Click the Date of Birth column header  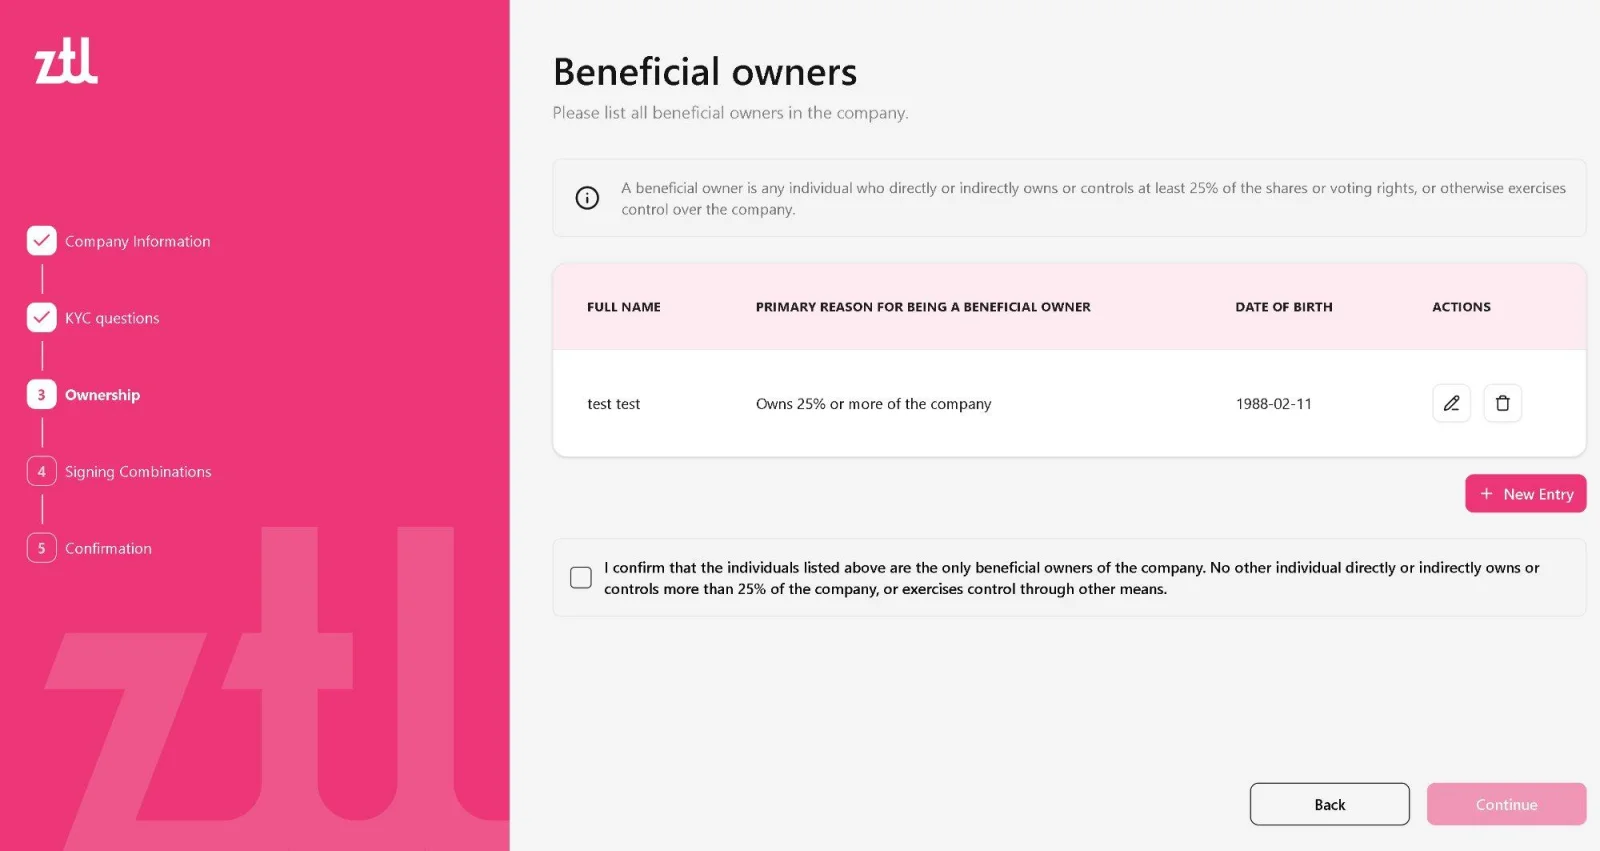1284,307
